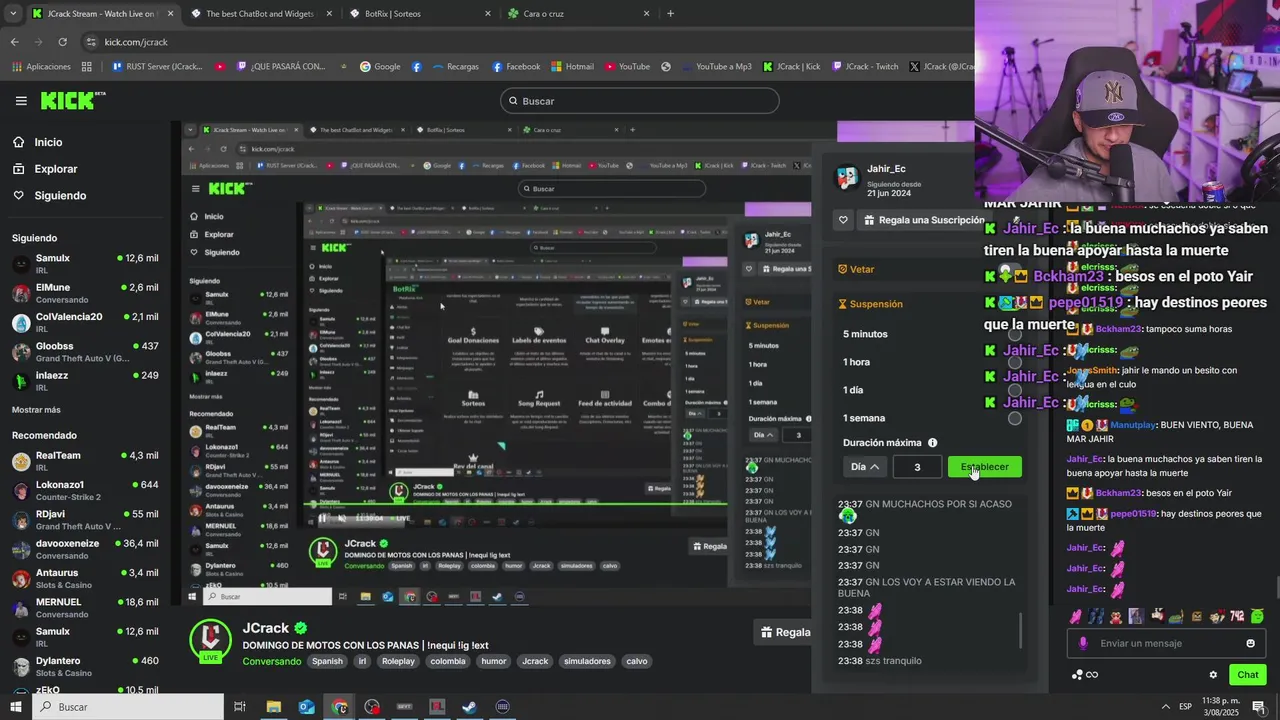Open File Explorer from the taskbar
This screenshot has width=1280, height=720.
pos(273,707)
